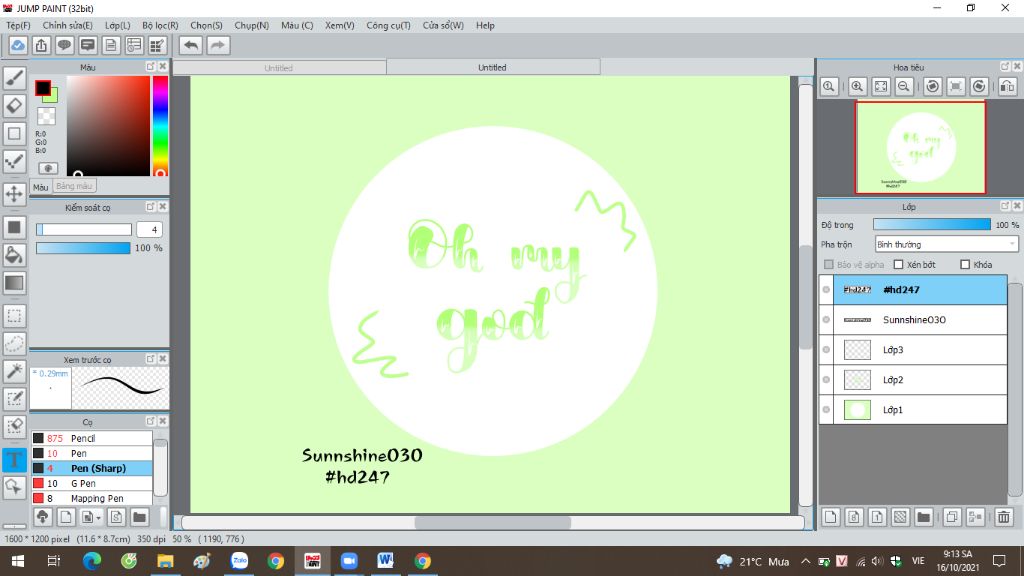
Task: Select the Bucket fill tool
Action: [x=14, y=255]
